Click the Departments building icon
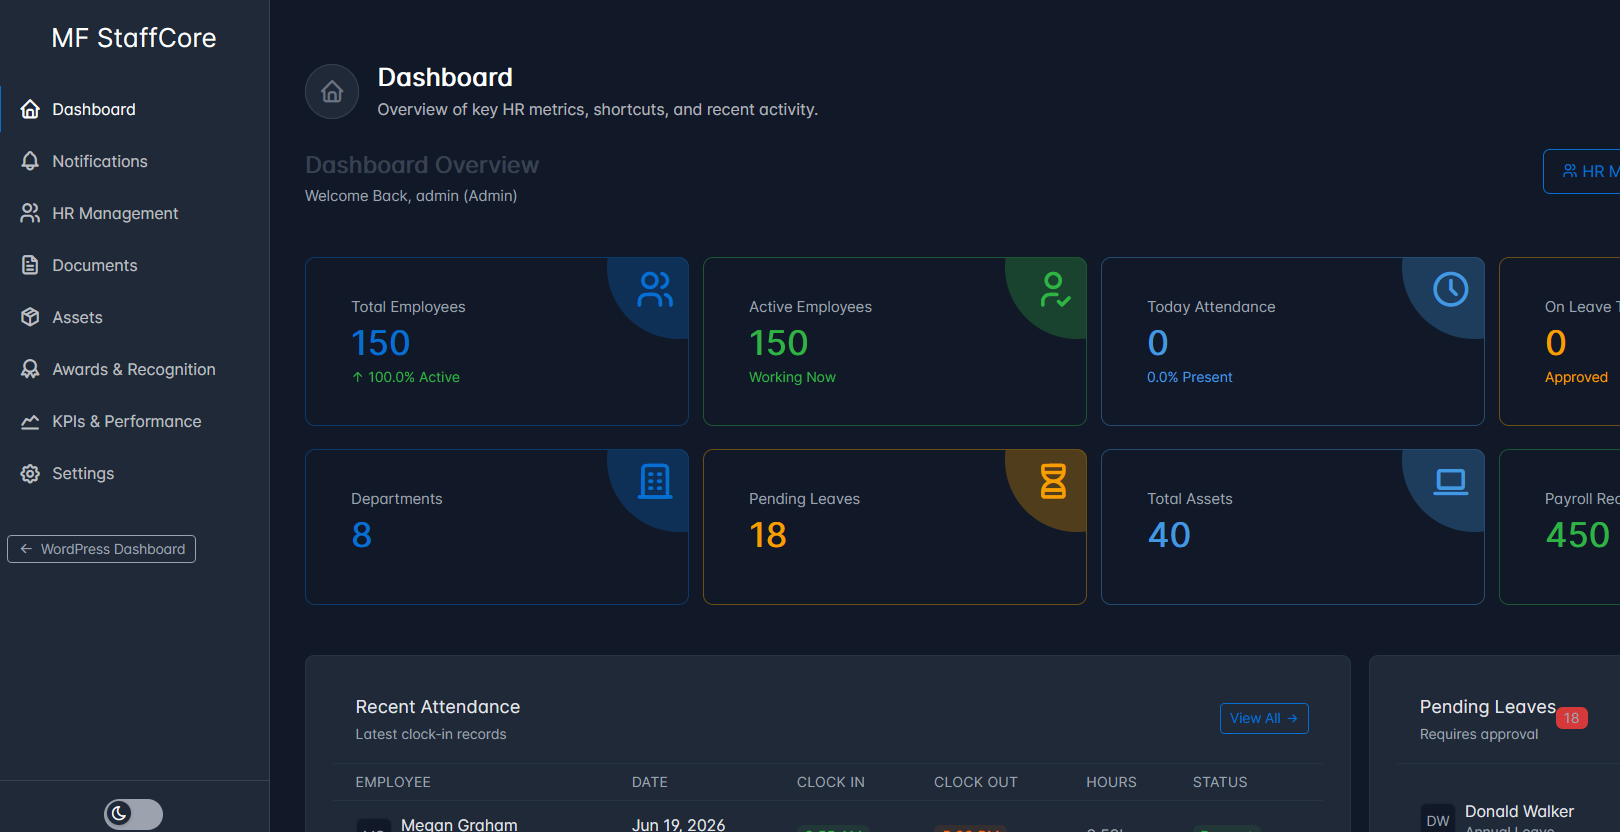 coord(655,481)
